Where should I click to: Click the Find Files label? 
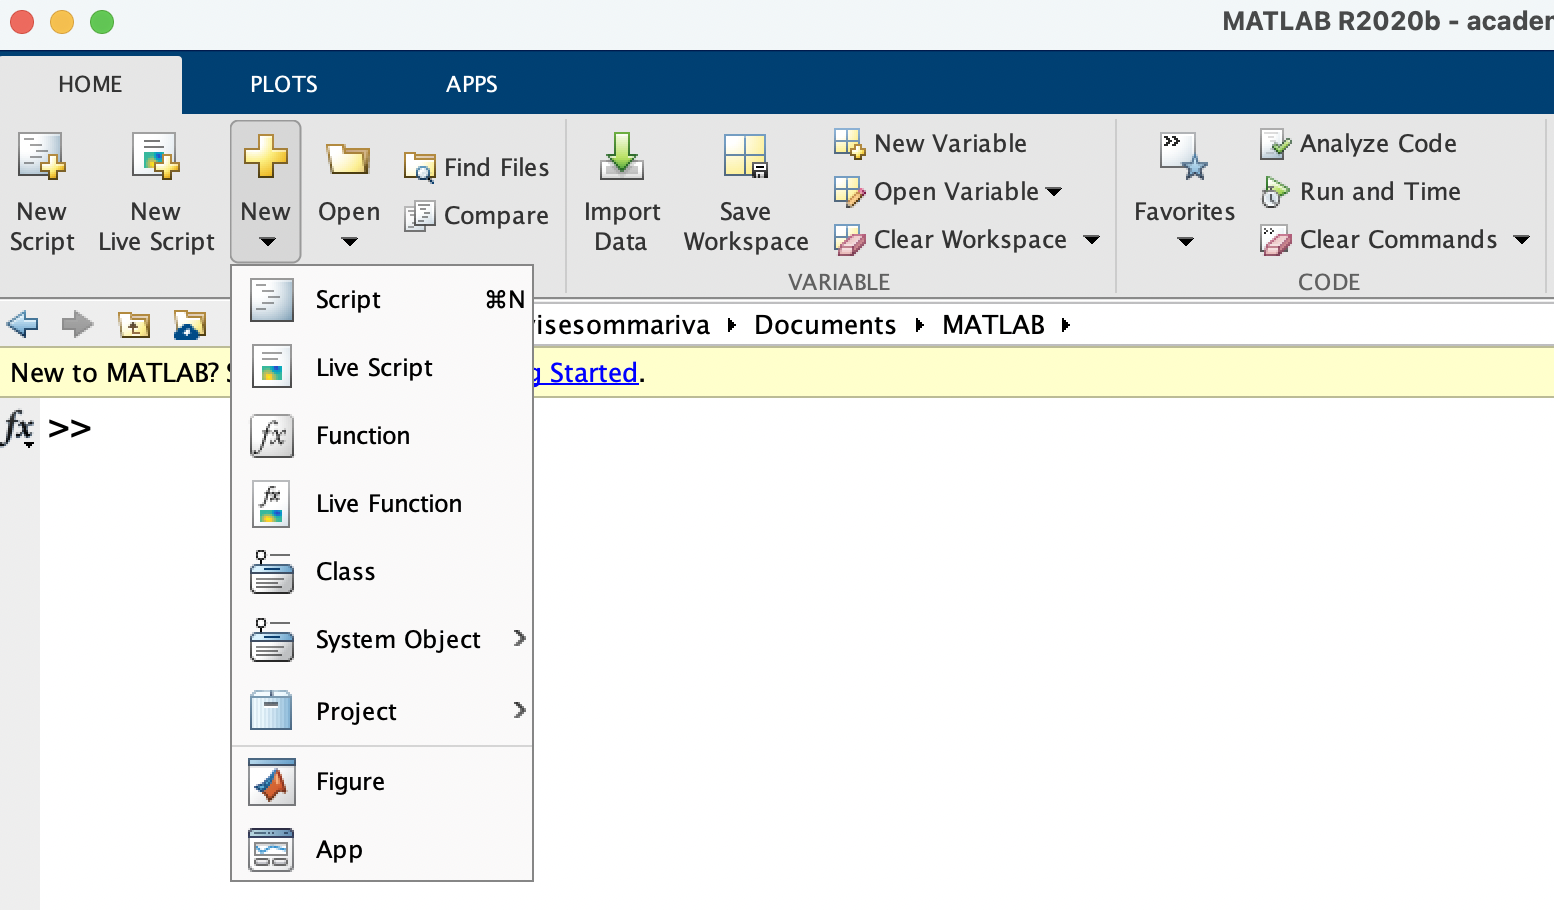pyautogui.click(x=496, y=167)
